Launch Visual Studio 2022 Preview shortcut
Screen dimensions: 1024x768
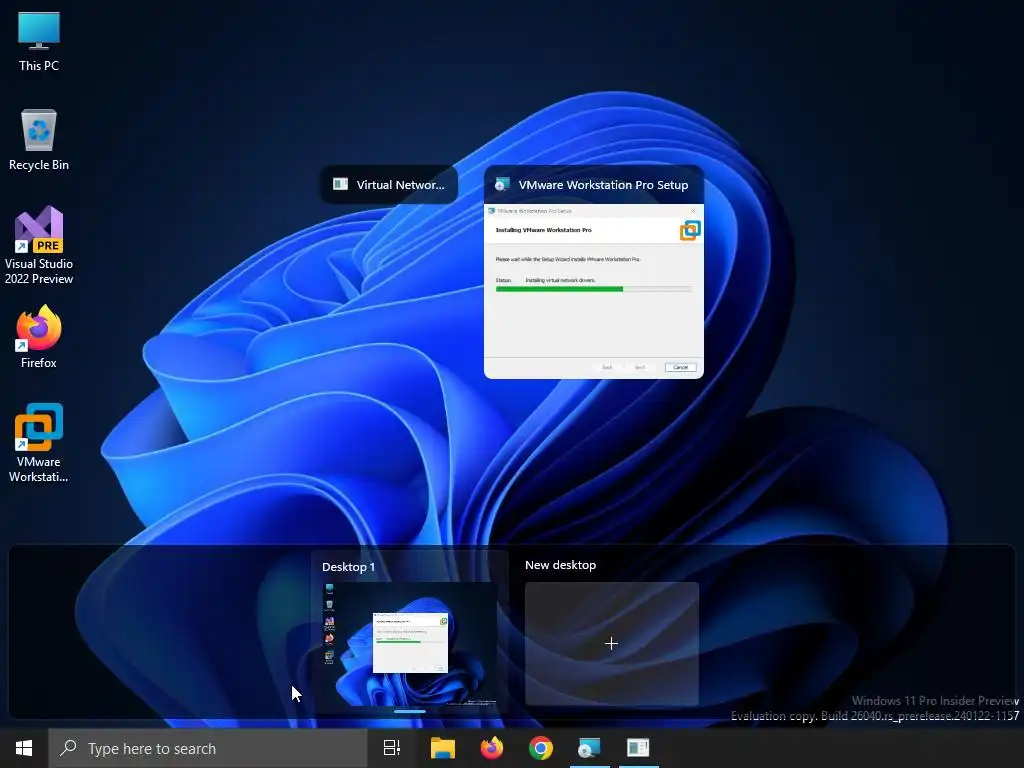pos(39,245)
